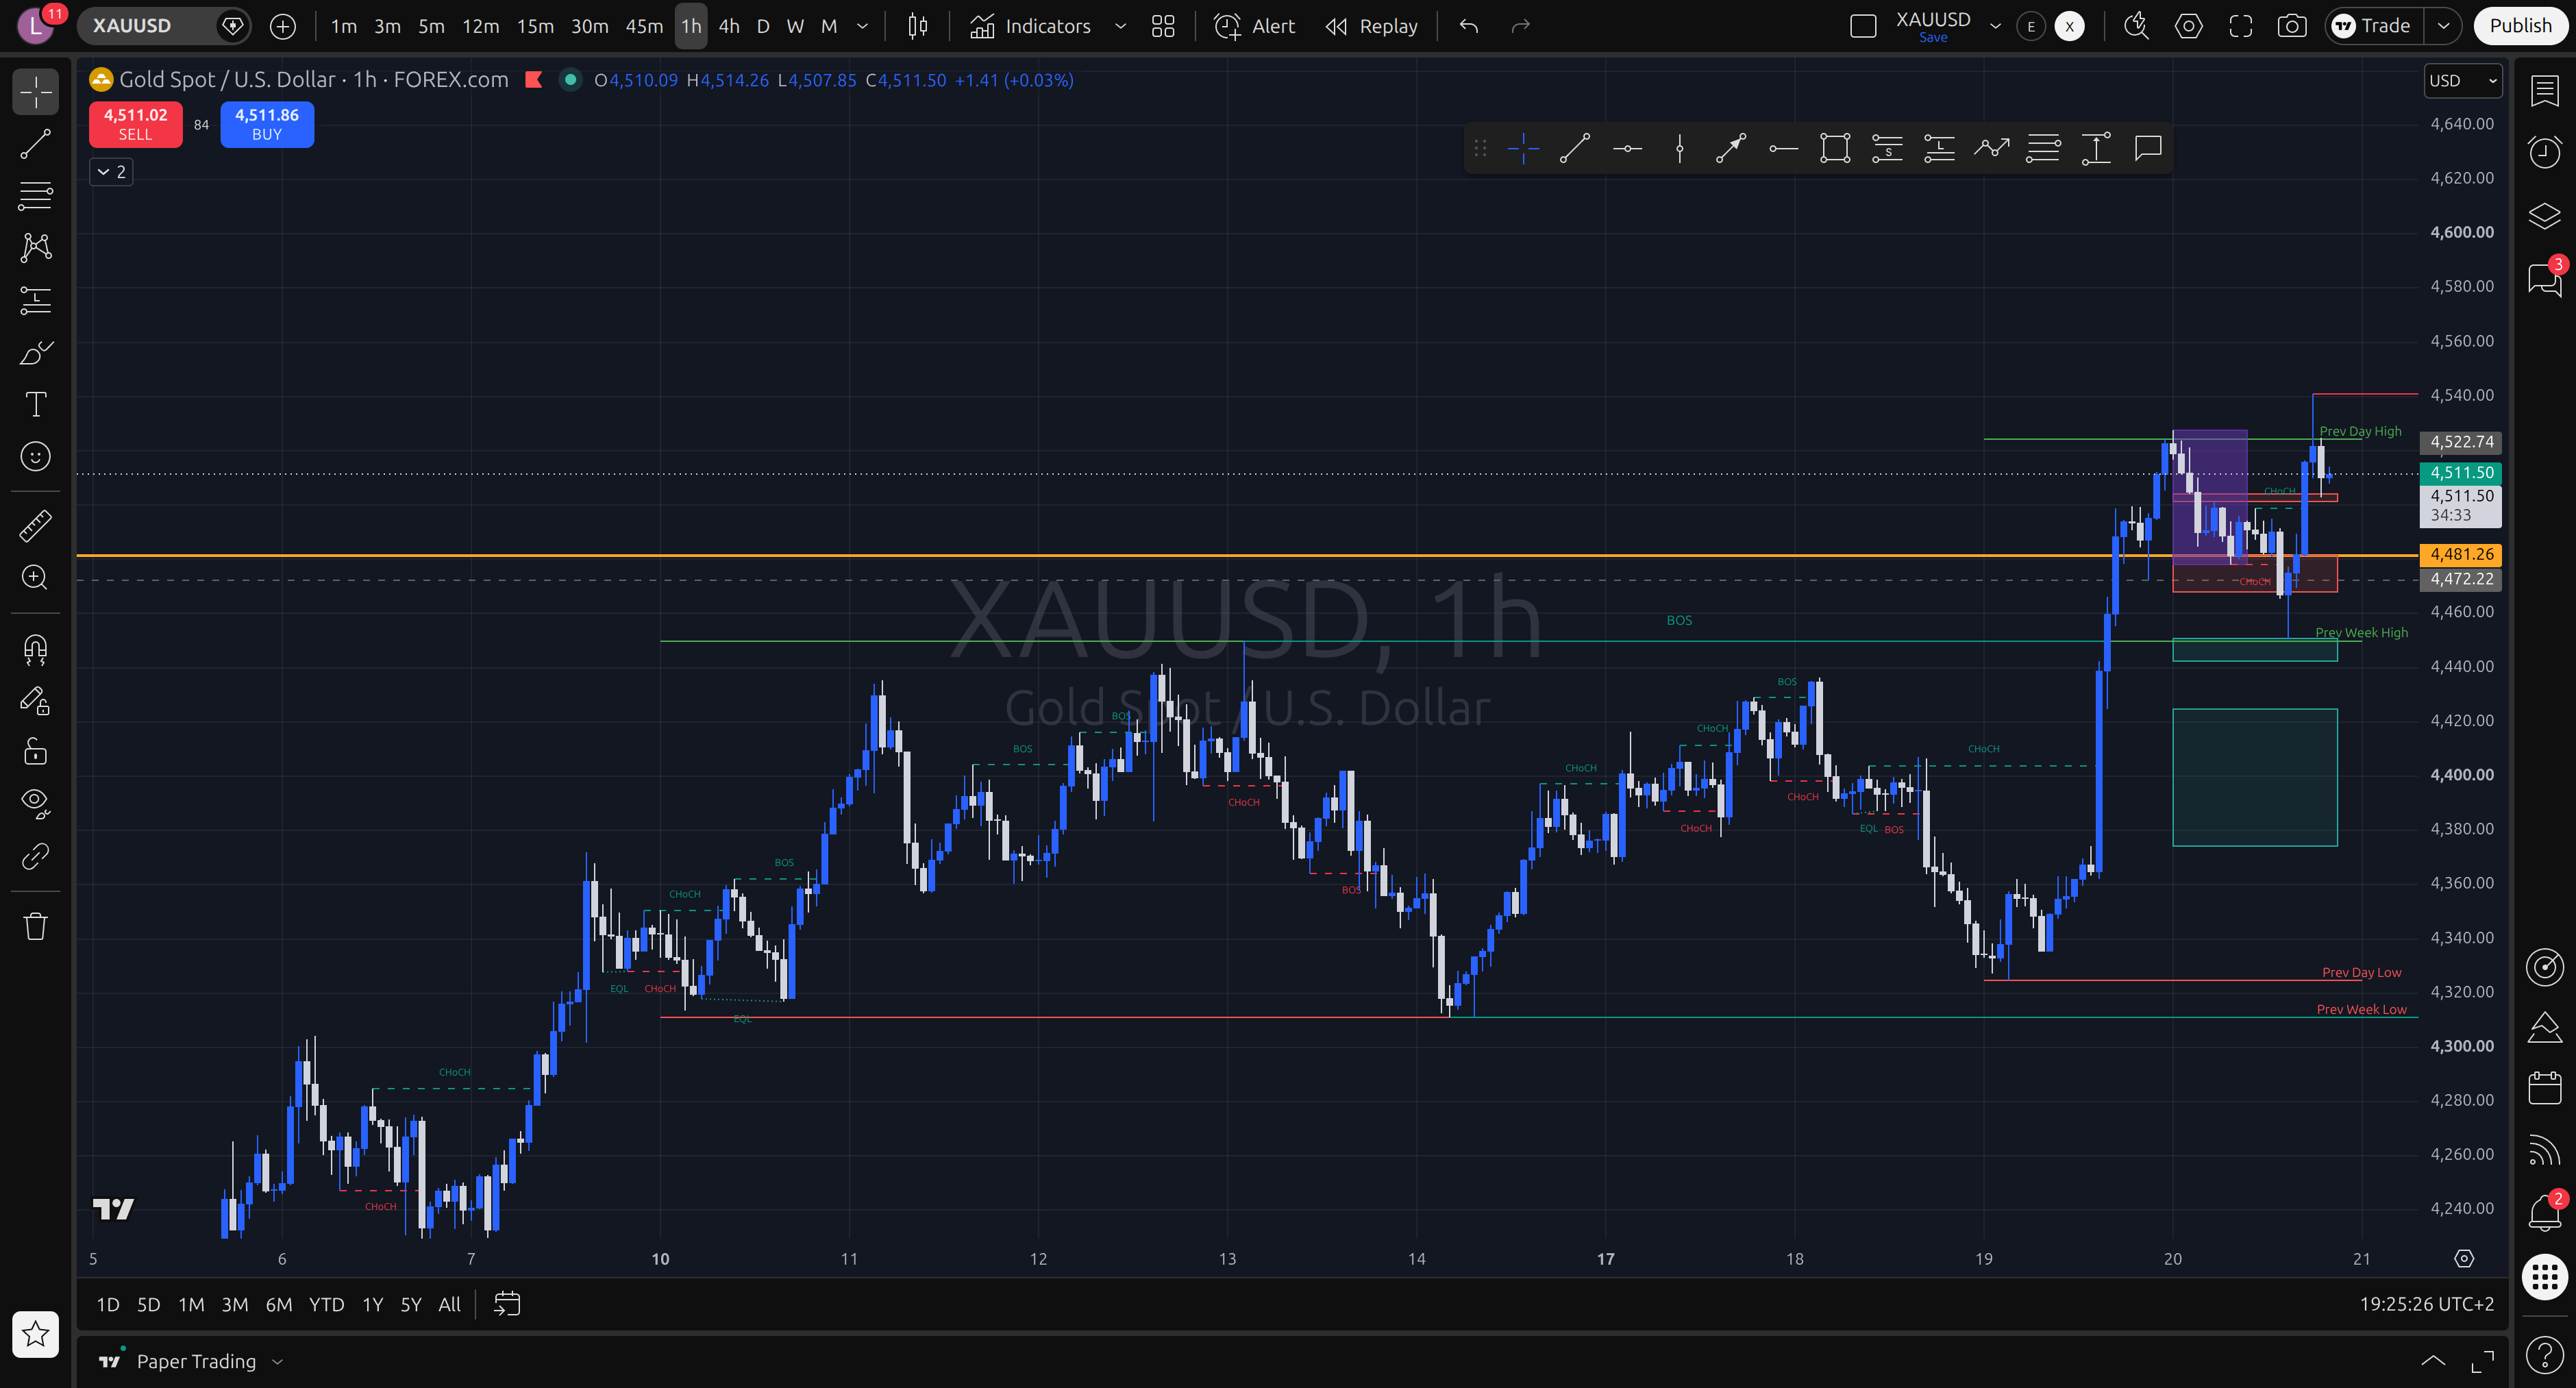This screenshot has height=1388, width=2576.
Task: Toggle the go to date calendar control
Action: coord(507,1304)
